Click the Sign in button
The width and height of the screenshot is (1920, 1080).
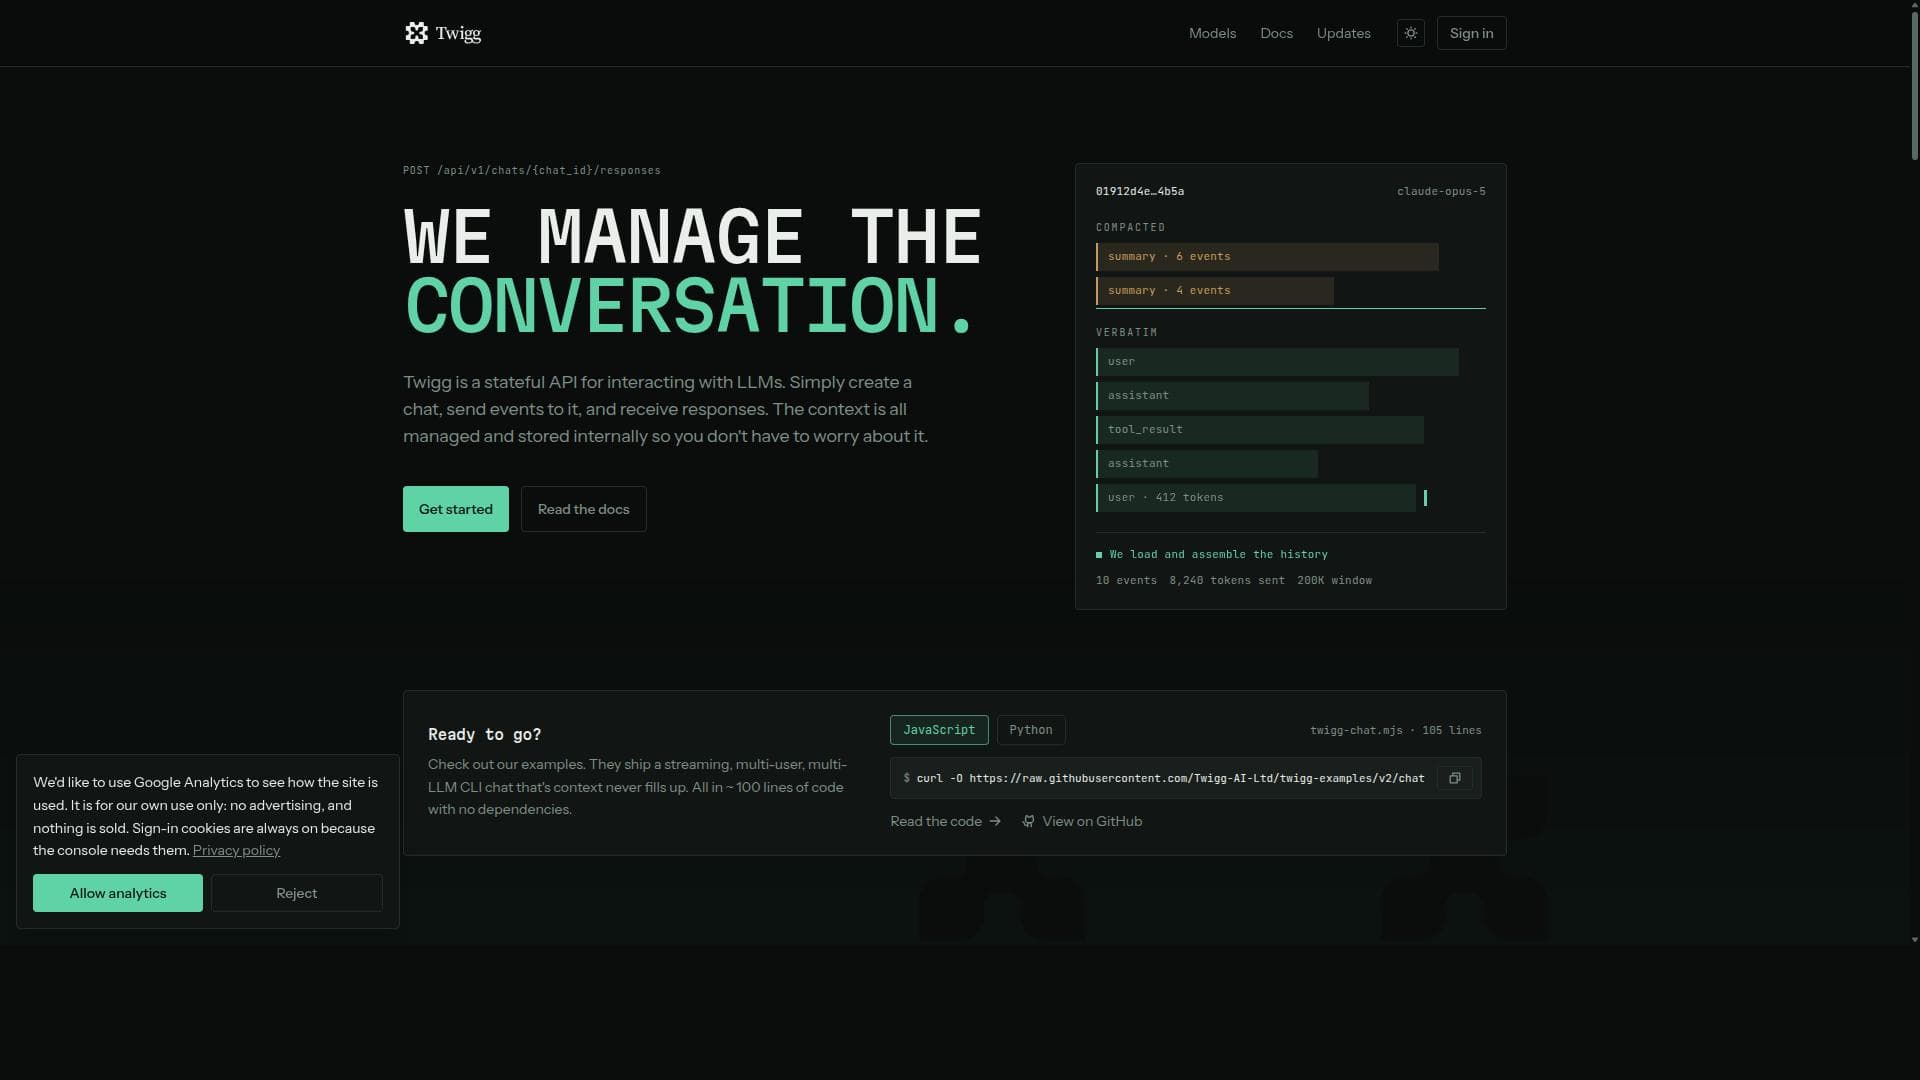(1471, 33)
